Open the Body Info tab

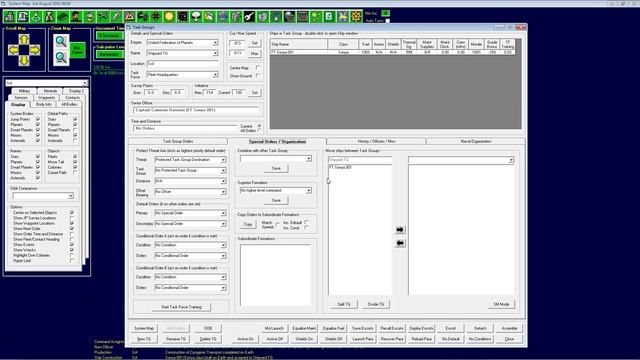44,104
